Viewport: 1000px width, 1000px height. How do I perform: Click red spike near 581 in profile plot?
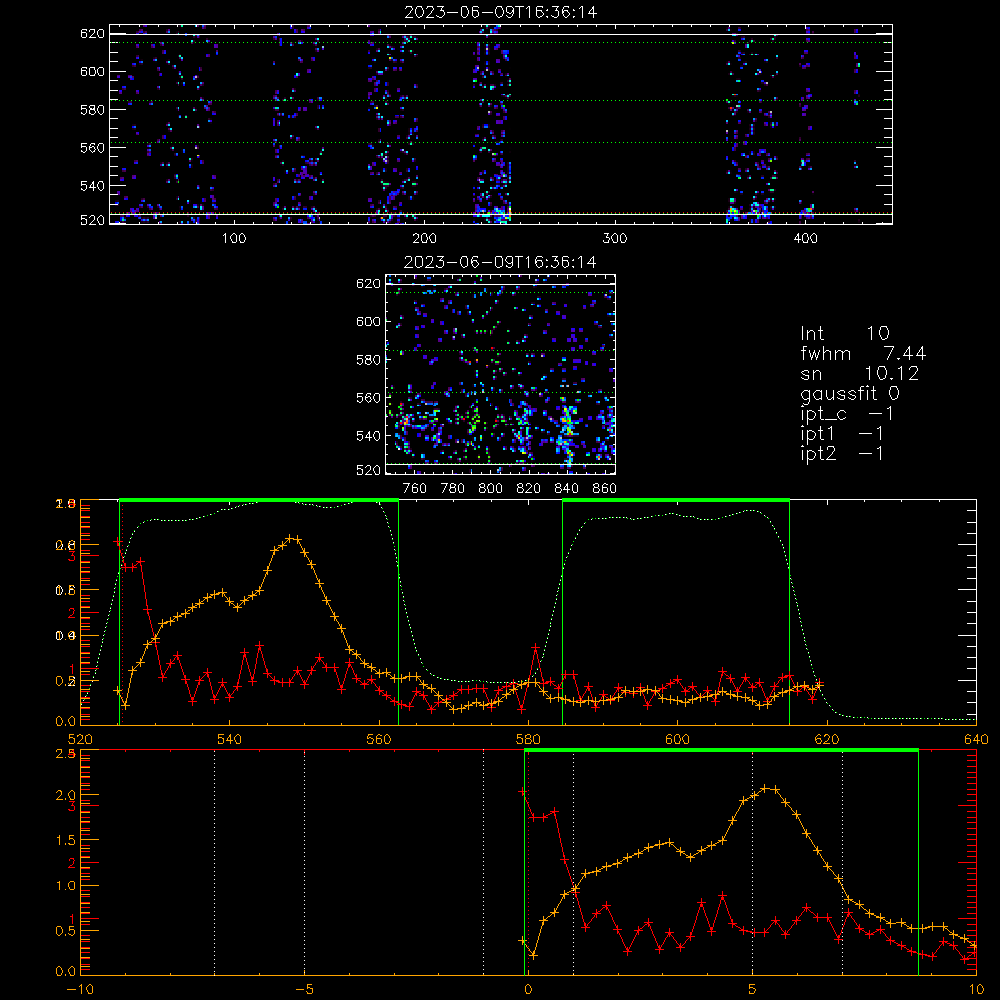tap(536, 647)
